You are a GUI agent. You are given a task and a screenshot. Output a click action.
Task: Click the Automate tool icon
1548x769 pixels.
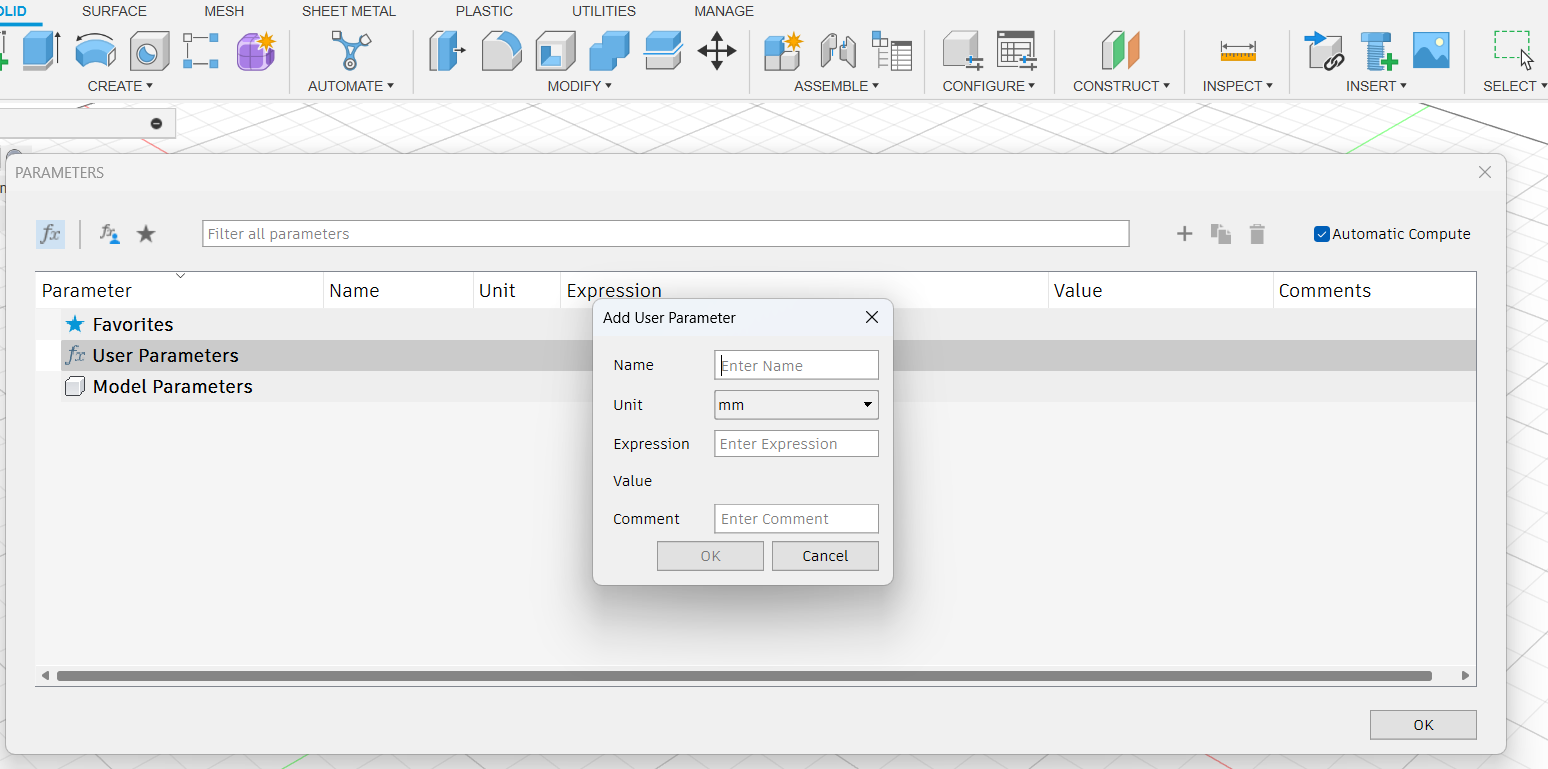pos(351,50)
